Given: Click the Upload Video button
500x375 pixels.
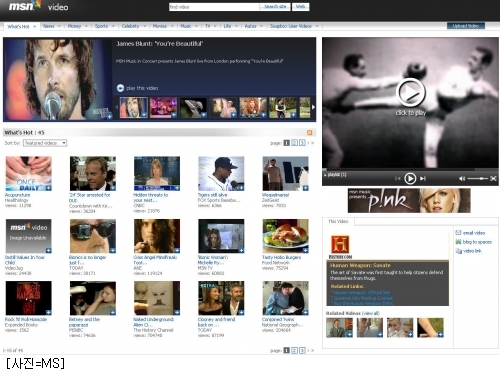Looking at the screenshot, I should point(466,26).
